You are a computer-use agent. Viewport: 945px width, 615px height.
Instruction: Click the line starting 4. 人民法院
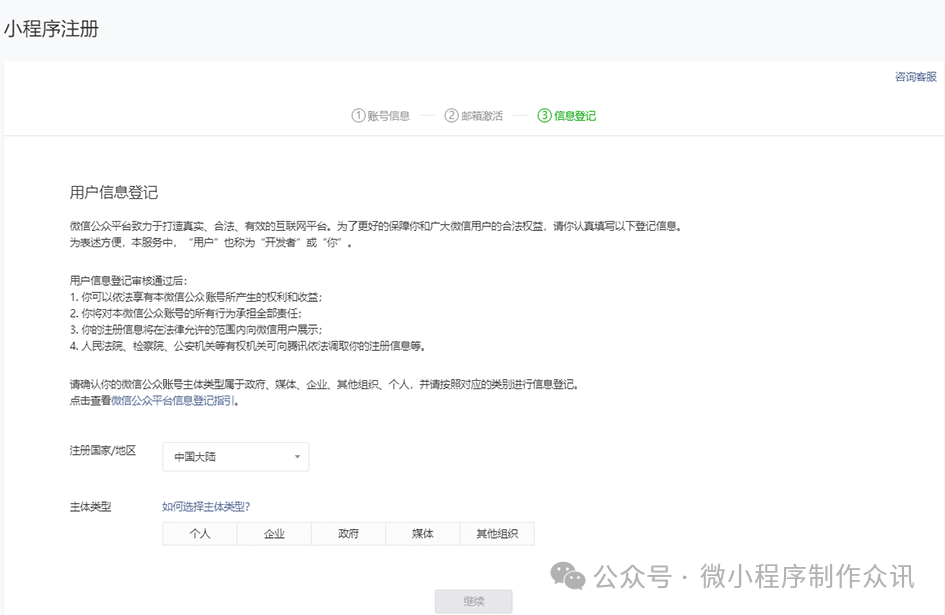(248, 346)
